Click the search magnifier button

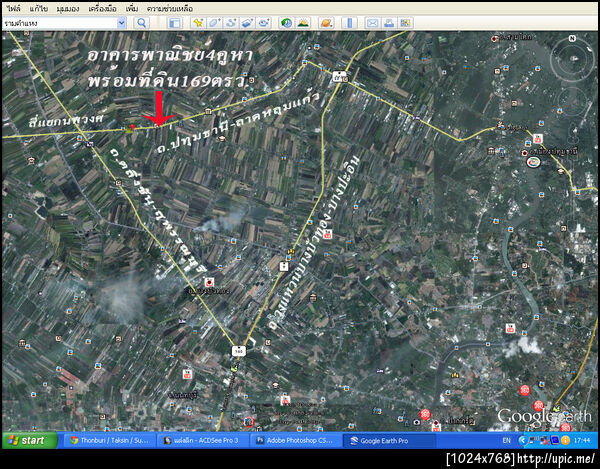point(142,23)
